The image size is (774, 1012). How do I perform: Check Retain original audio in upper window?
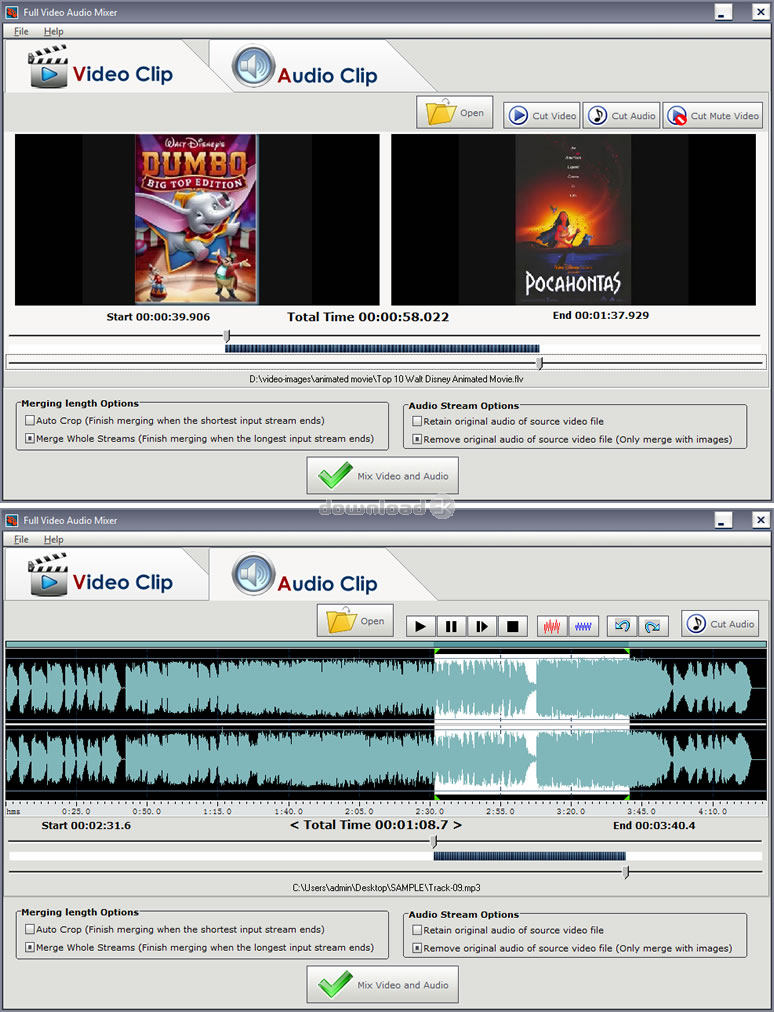(417, 421)
